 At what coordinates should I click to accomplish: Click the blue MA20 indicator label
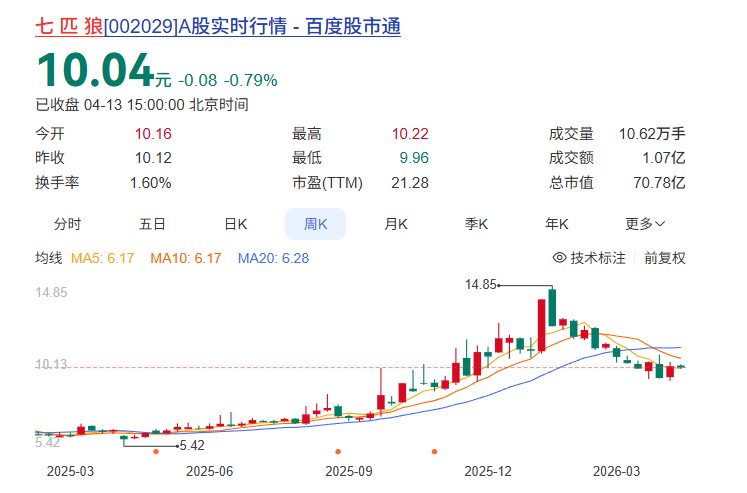[x=273, y=258]
